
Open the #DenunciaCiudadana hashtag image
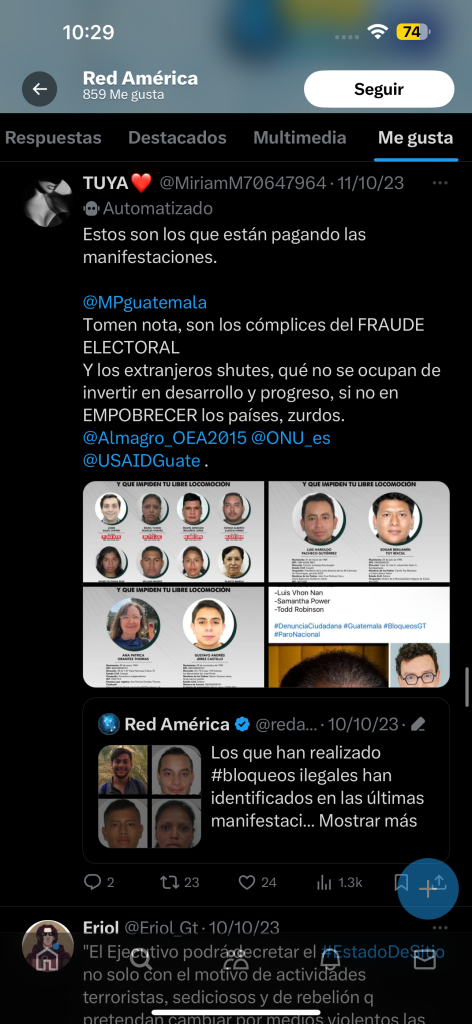coord(359,616)
